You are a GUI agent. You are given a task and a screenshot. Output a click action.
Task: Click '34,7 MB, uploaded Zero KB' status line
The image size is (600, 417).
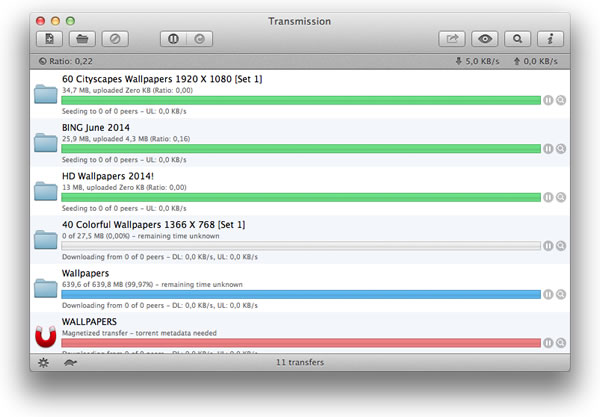(x=127, y=90)
